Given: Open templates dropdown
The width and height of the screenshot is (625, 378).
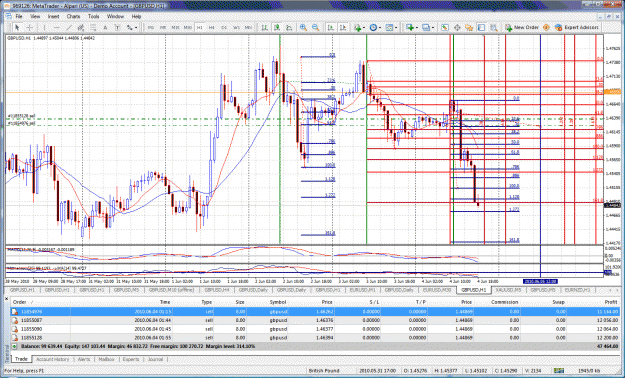Looking at the screenshot, I should point(391,28).
